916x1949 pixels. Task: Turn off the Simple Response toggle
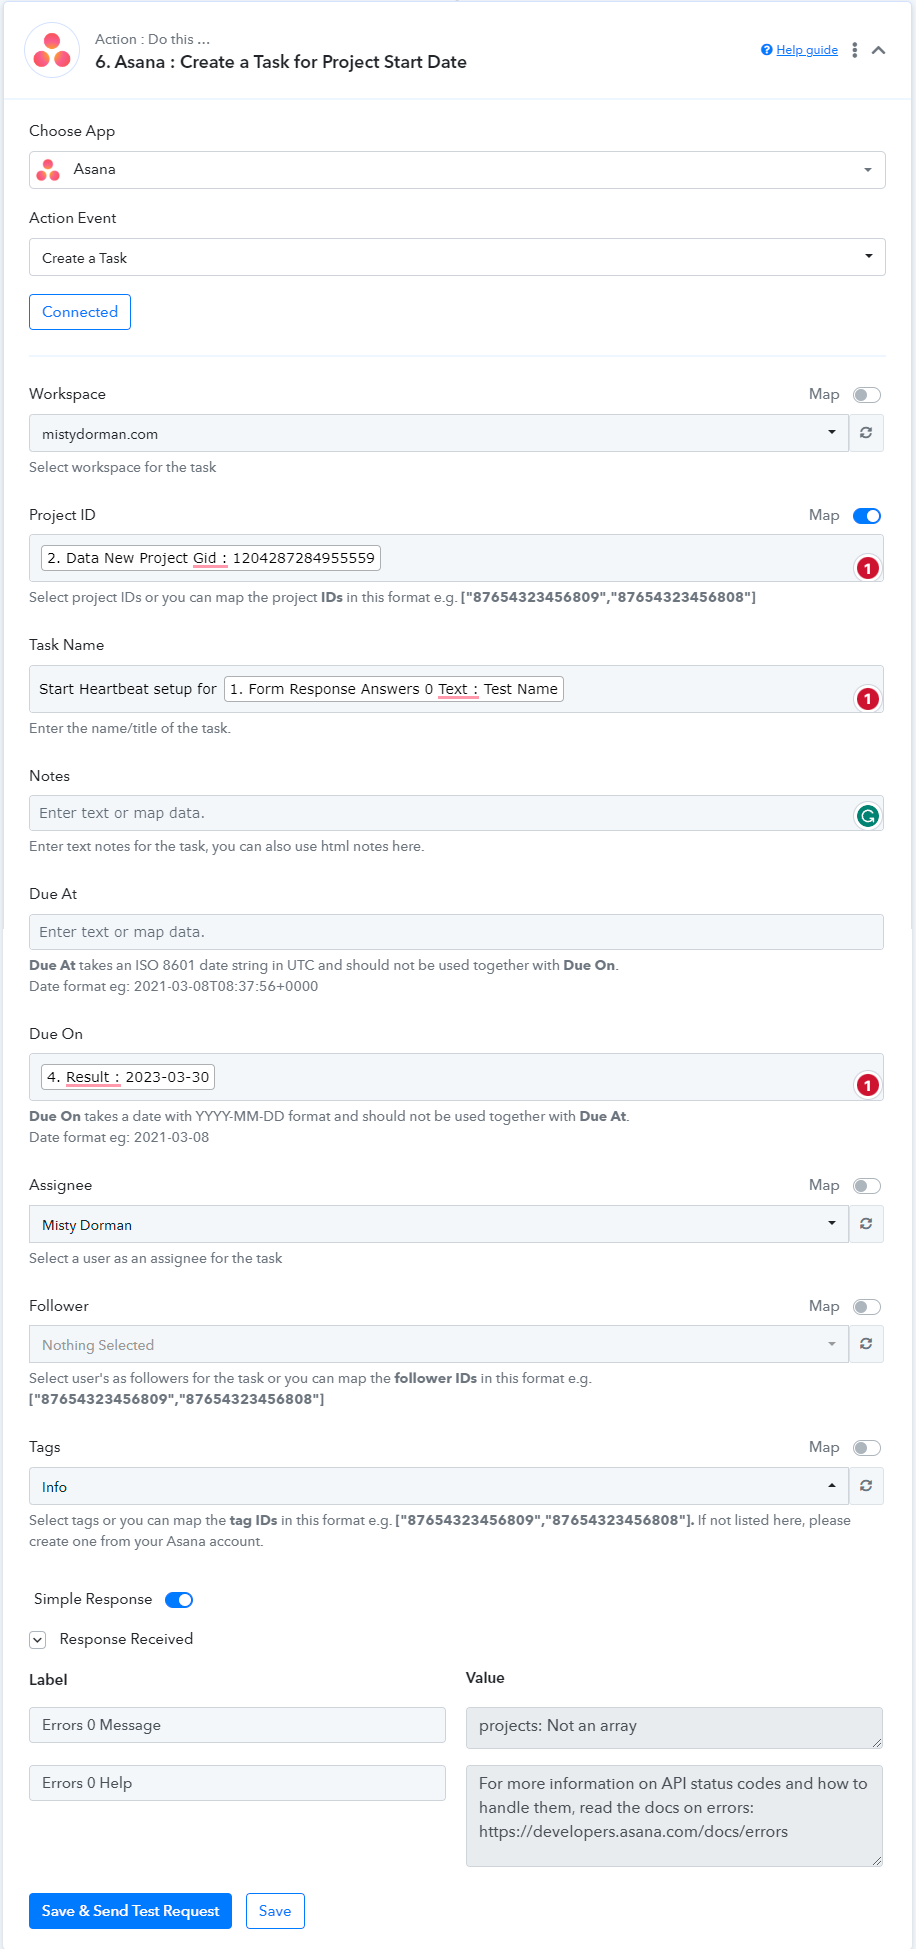tap(179, 1600)
